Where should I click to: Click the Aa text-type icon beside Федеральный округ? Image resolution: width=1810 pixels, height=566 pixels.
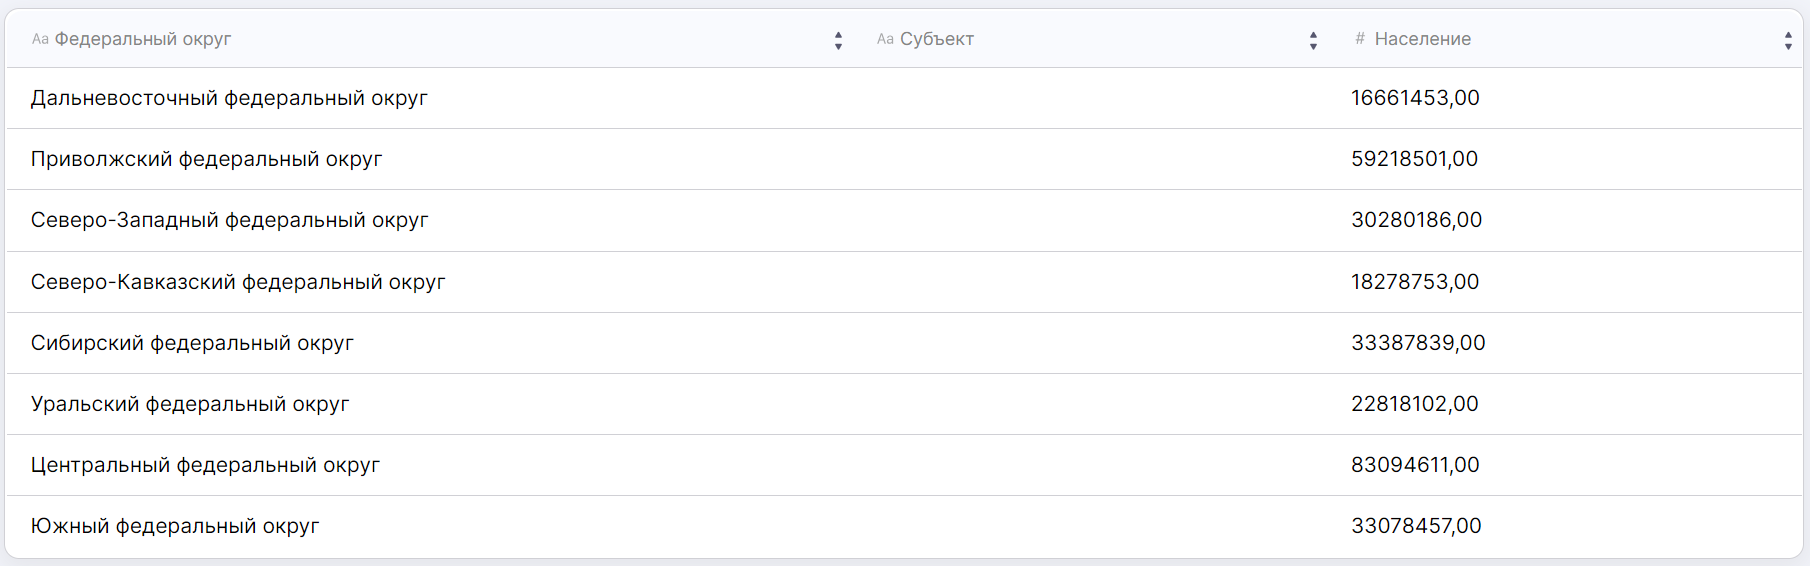(40, 40)
